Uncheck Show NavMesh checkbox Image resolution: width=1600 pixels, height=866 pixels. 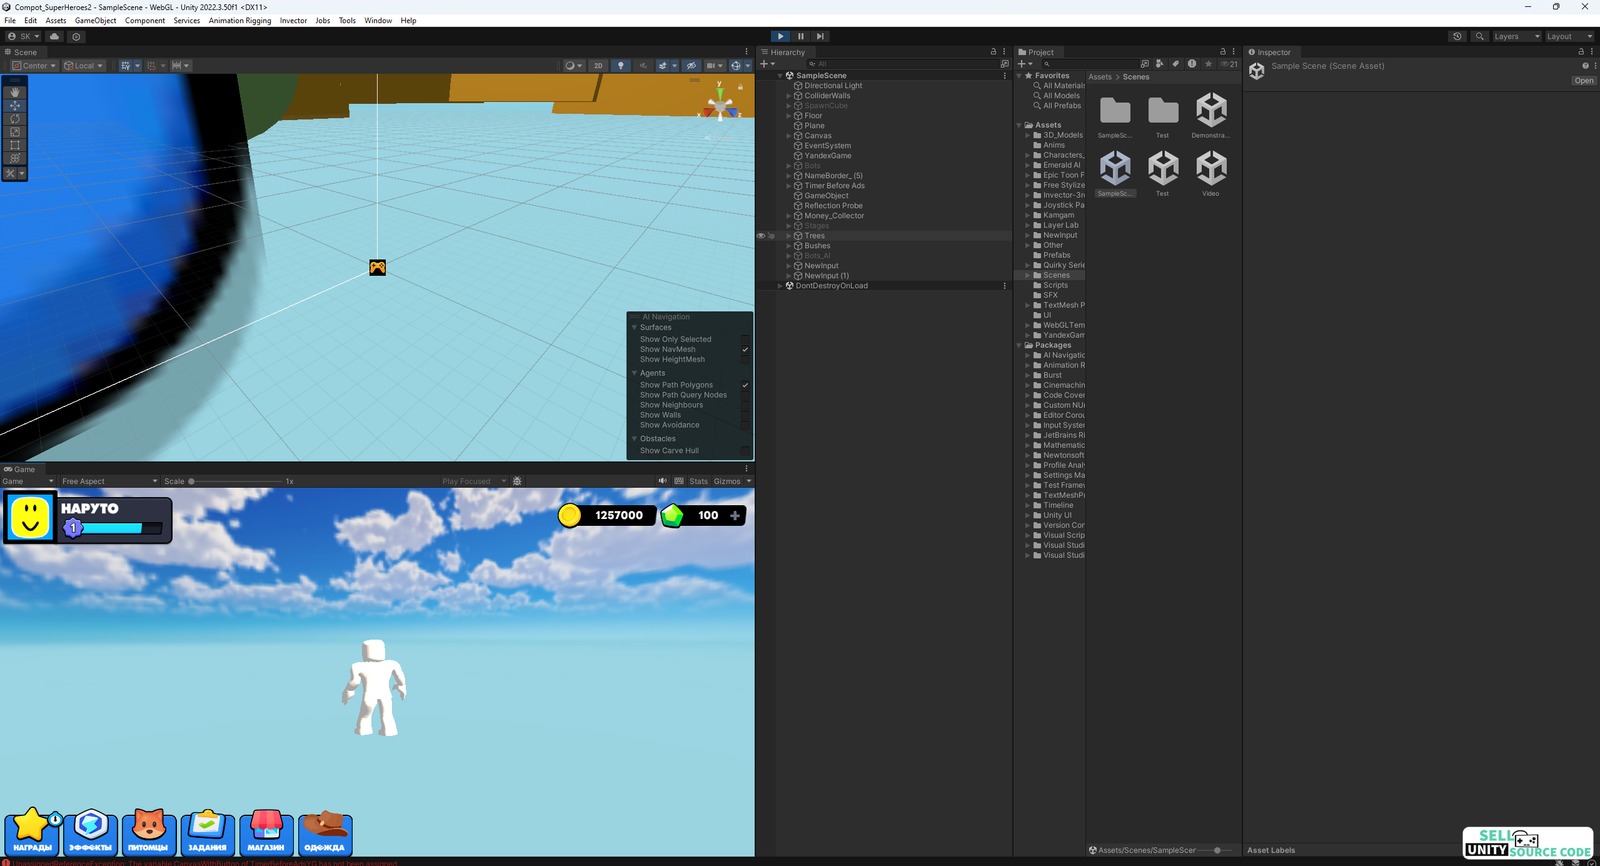tap(745, 350)
